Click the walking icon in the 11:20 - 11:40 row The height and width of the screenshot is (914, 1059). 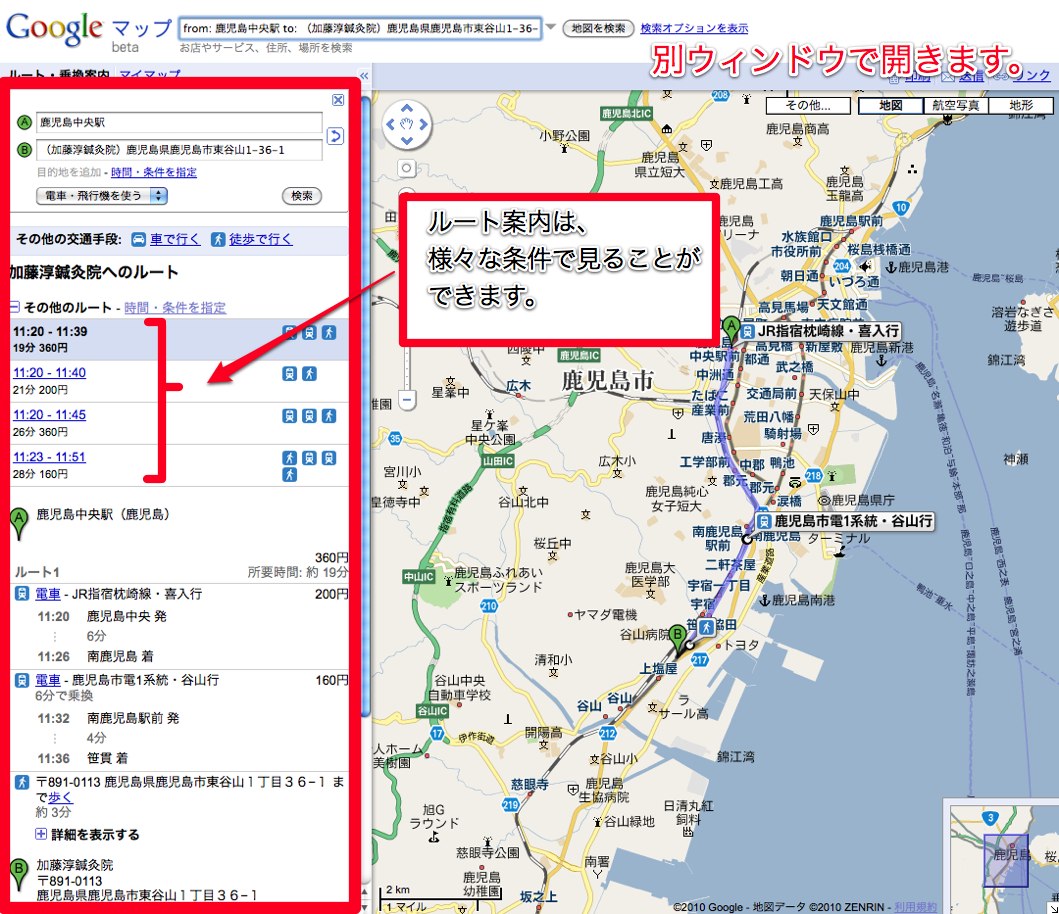tap(309, 374)
